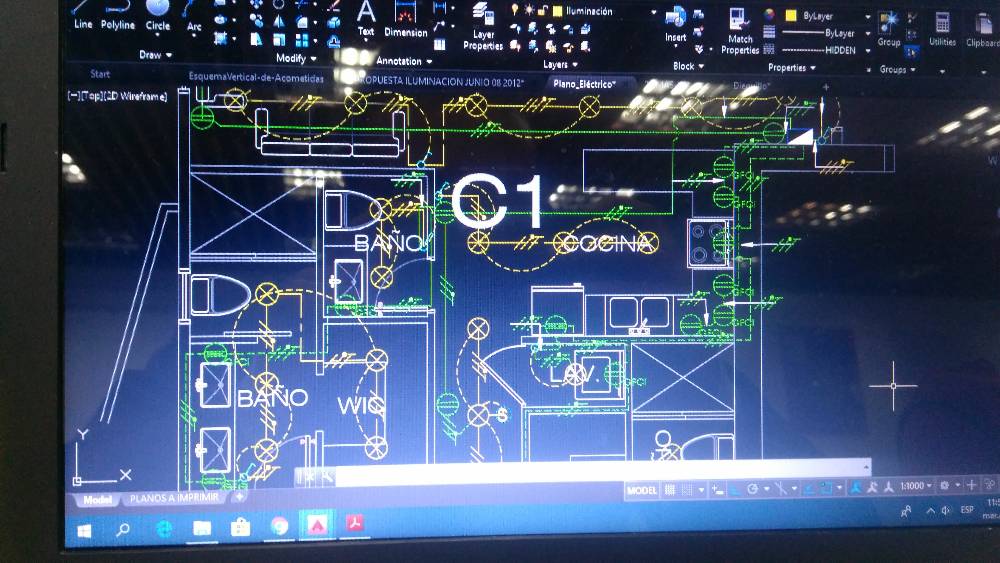Click the Lineweight icon in Properties
The height and width of the screenshot is (563, 1000).
tap(769, 31)
